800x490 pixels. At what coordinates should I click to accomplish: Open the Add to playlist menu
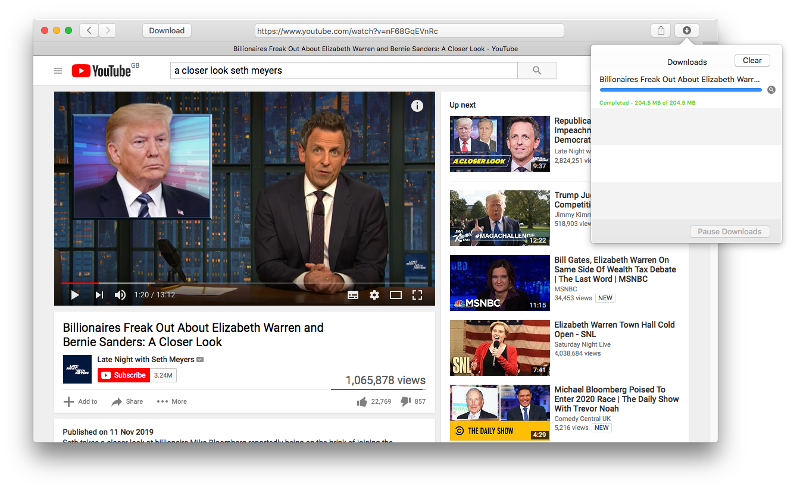[81, 402]
